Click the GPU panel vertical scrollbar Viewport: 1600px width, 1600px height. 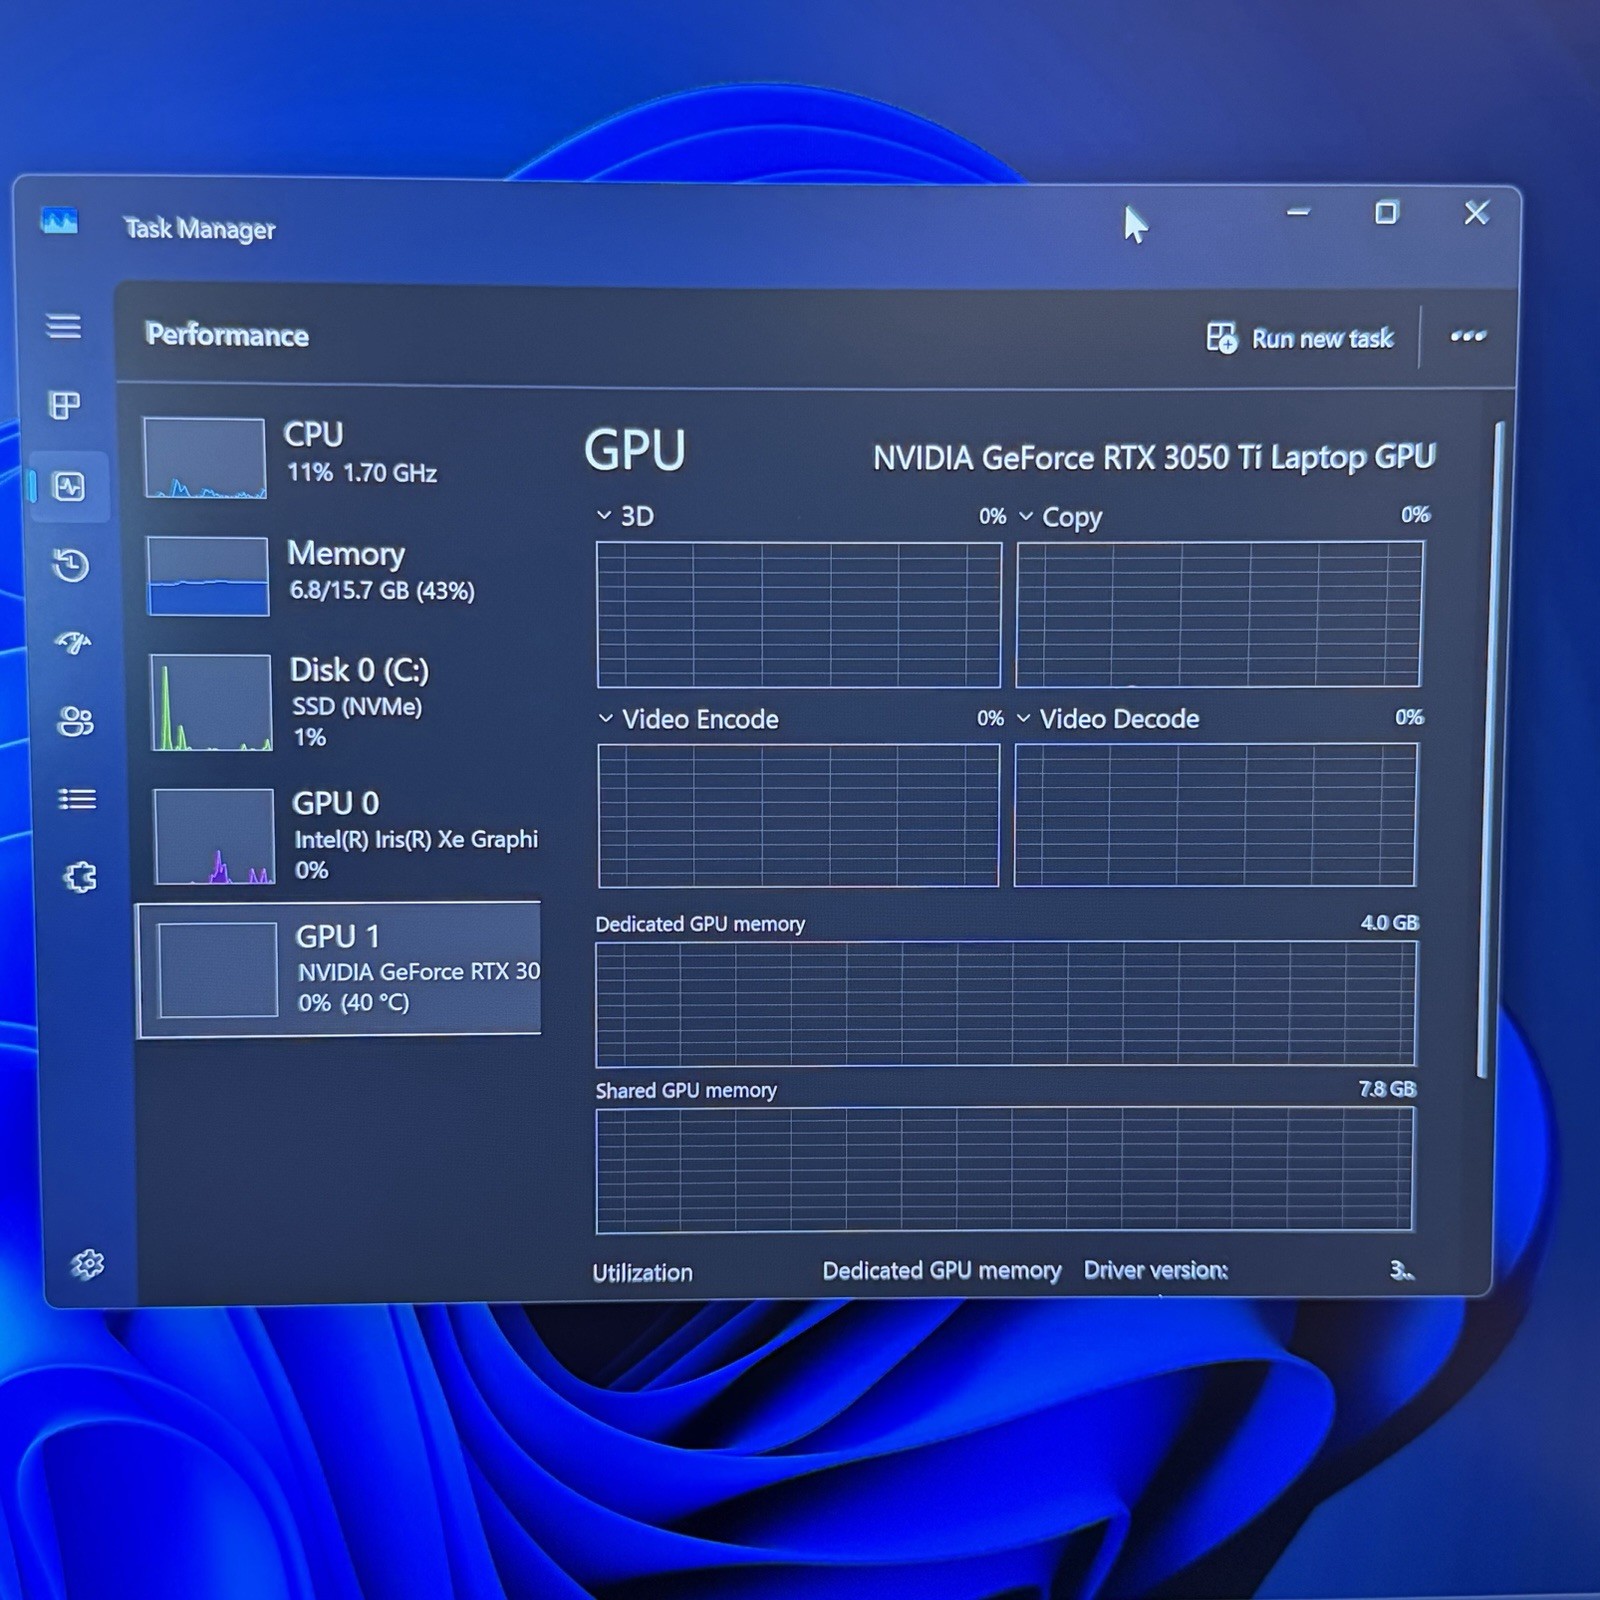pyautogui.click(x=1490, y=750)
